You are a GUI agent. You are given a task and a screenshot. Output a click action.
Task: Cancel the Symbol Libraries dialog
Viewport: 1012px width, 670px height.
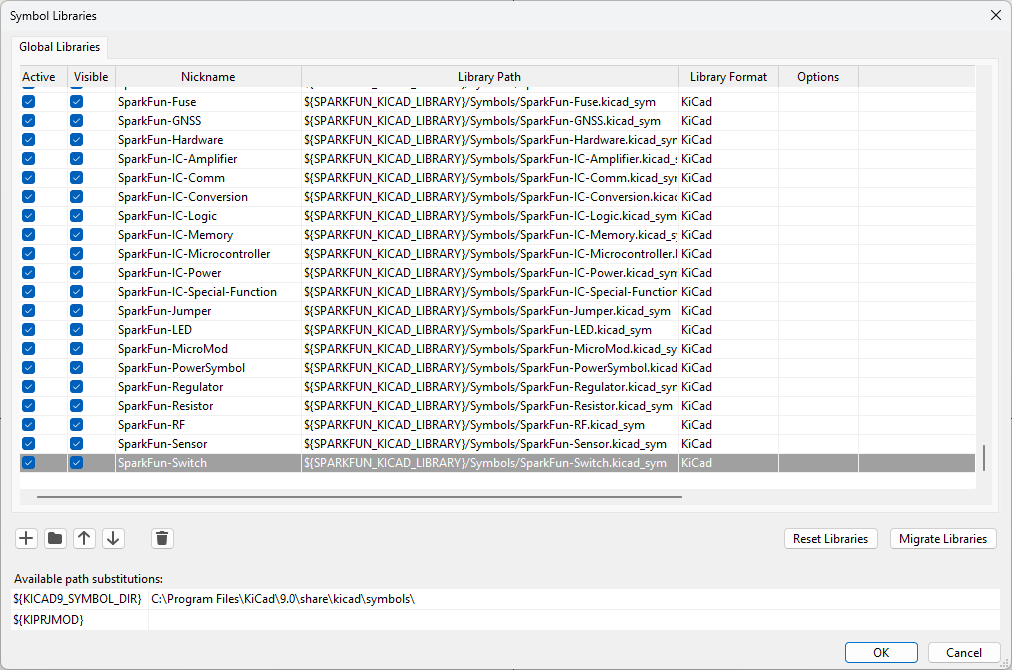(x=964, y=653)
